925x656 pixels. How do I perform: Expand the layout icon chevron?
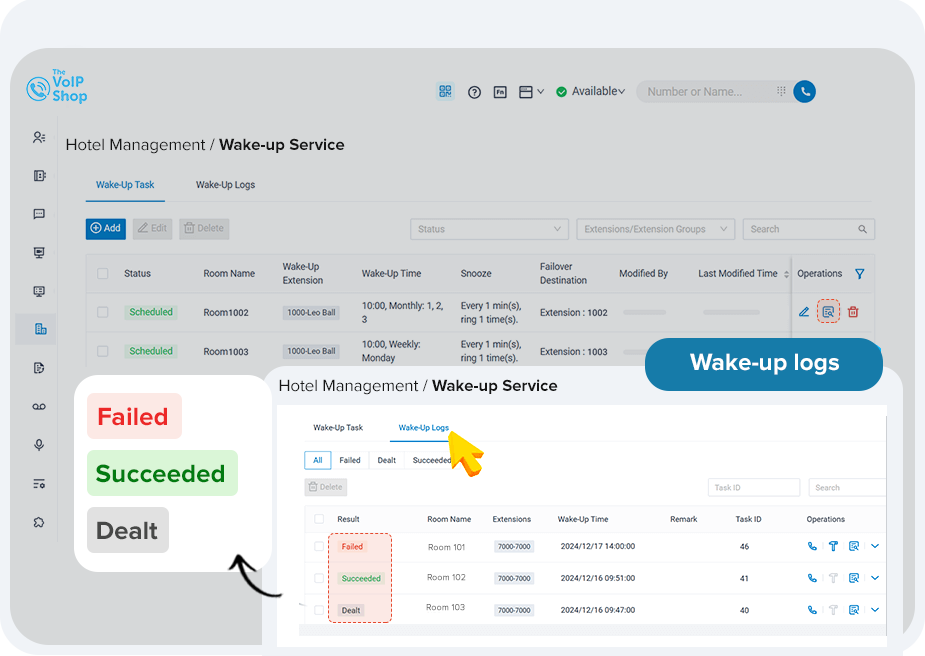pos(540,91)
